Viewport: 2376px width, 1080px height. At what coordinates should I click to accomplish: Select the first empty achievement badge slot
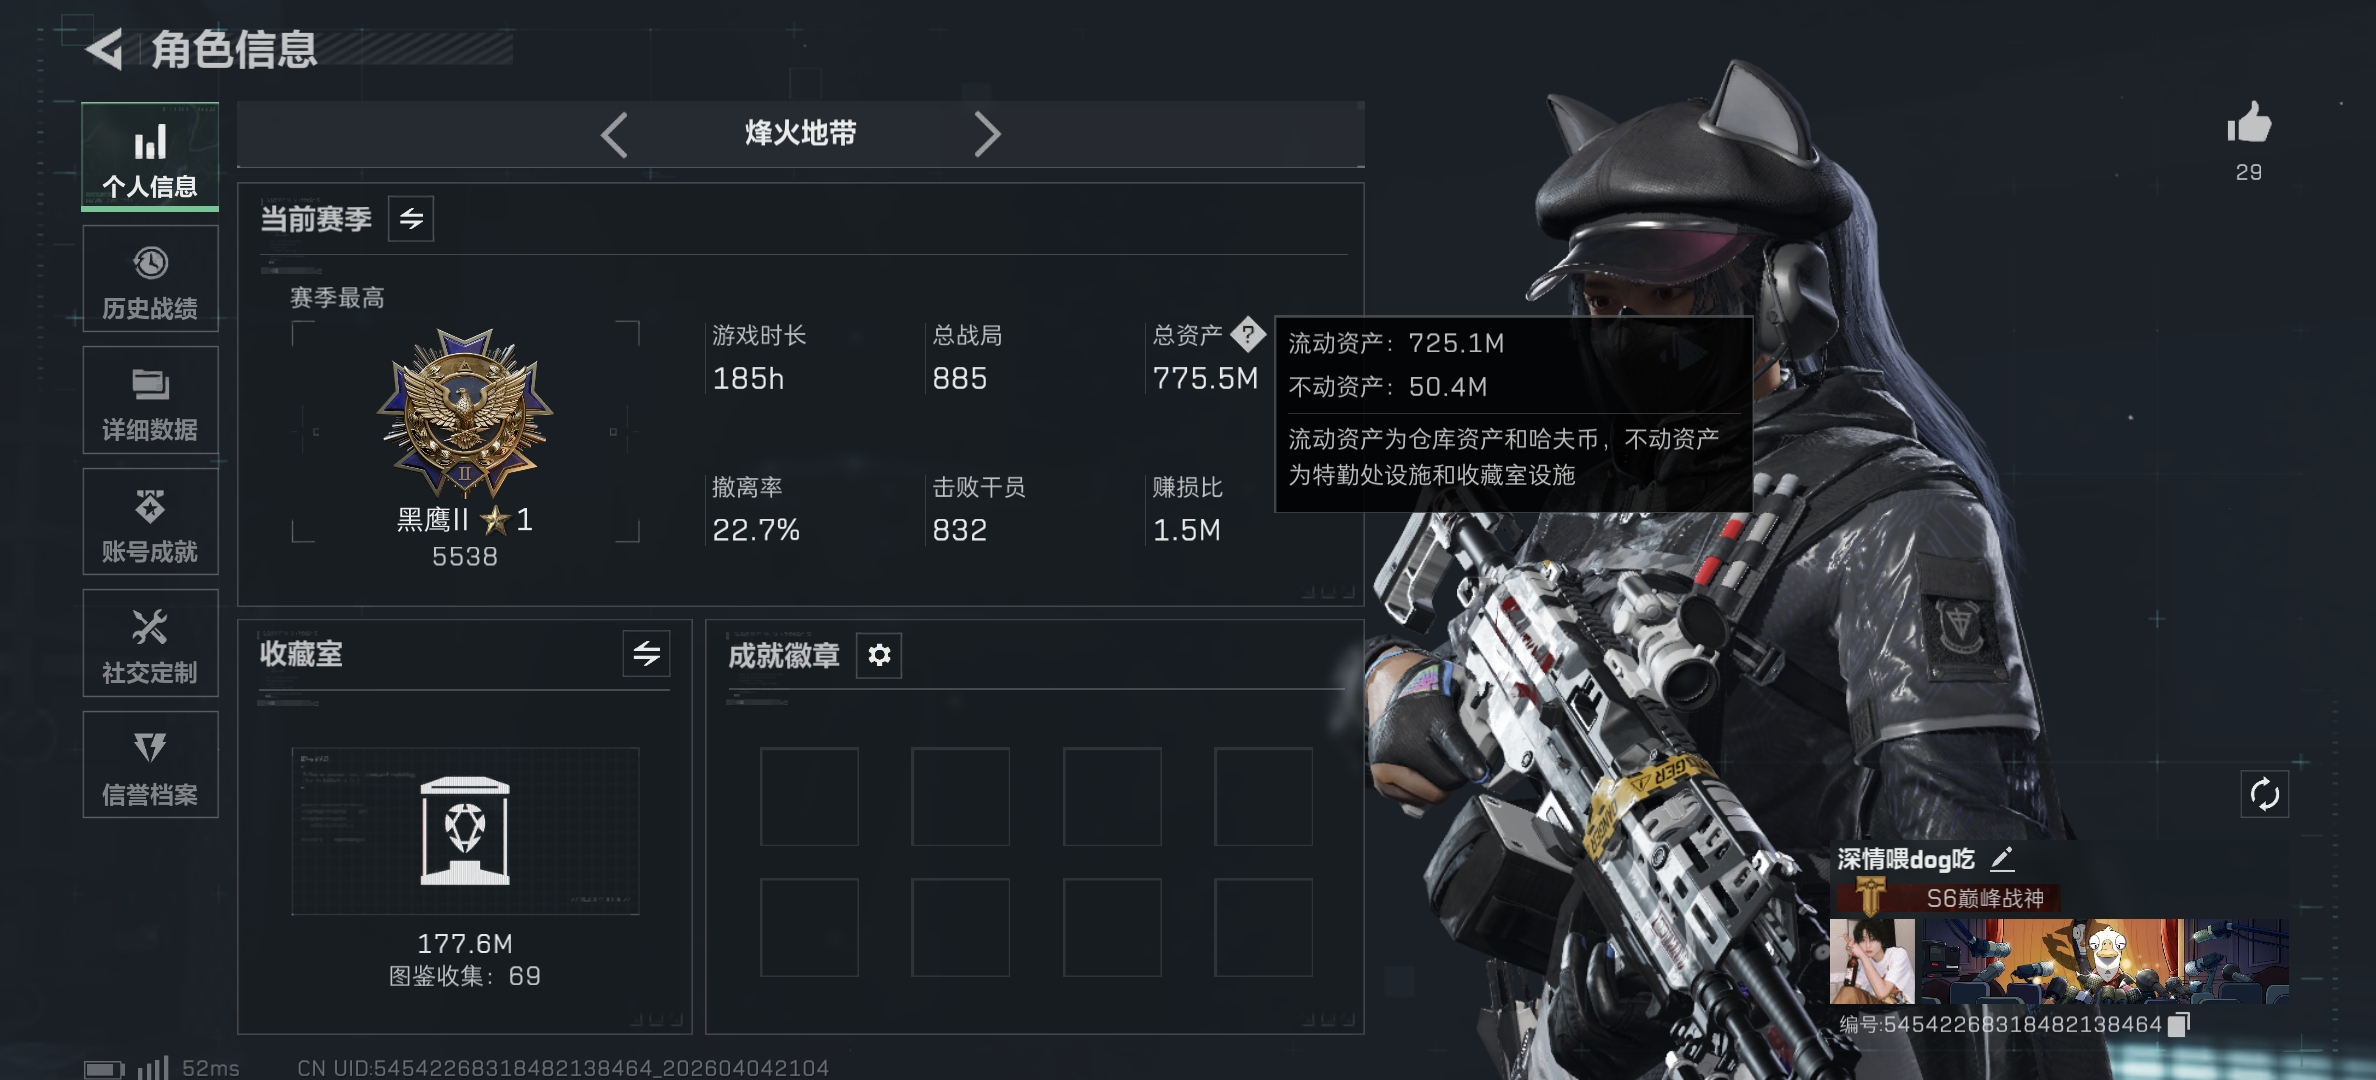(x=809, y=796)
